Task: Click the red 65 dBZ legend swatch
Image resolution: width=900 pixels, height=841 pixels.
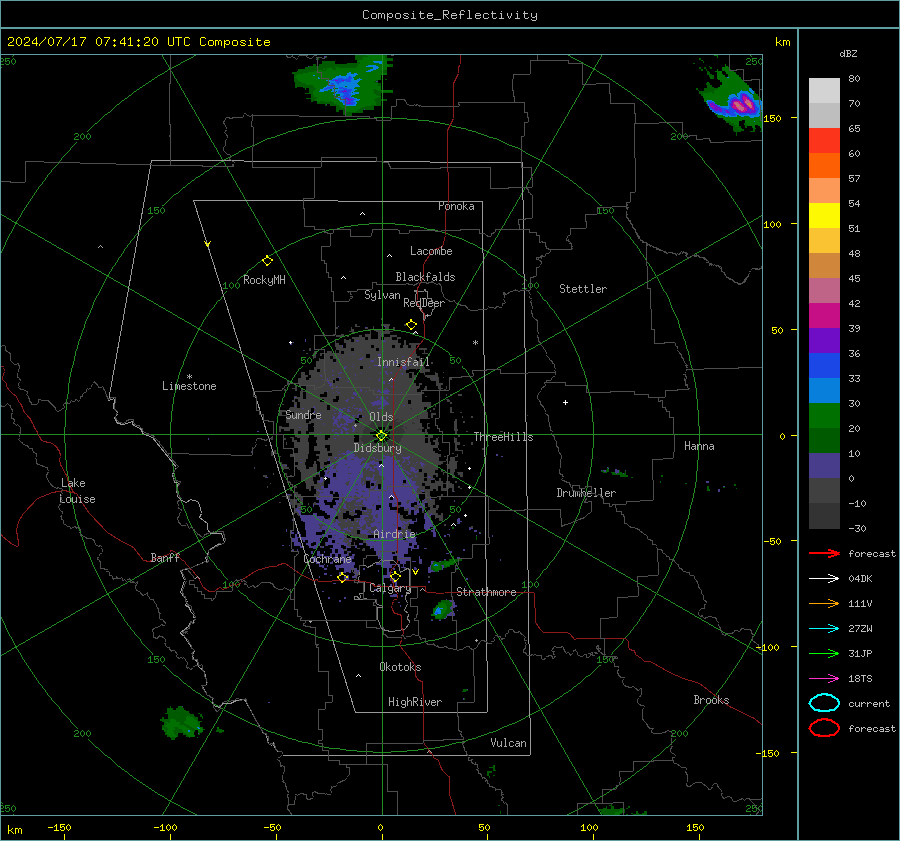Action: 824,140
